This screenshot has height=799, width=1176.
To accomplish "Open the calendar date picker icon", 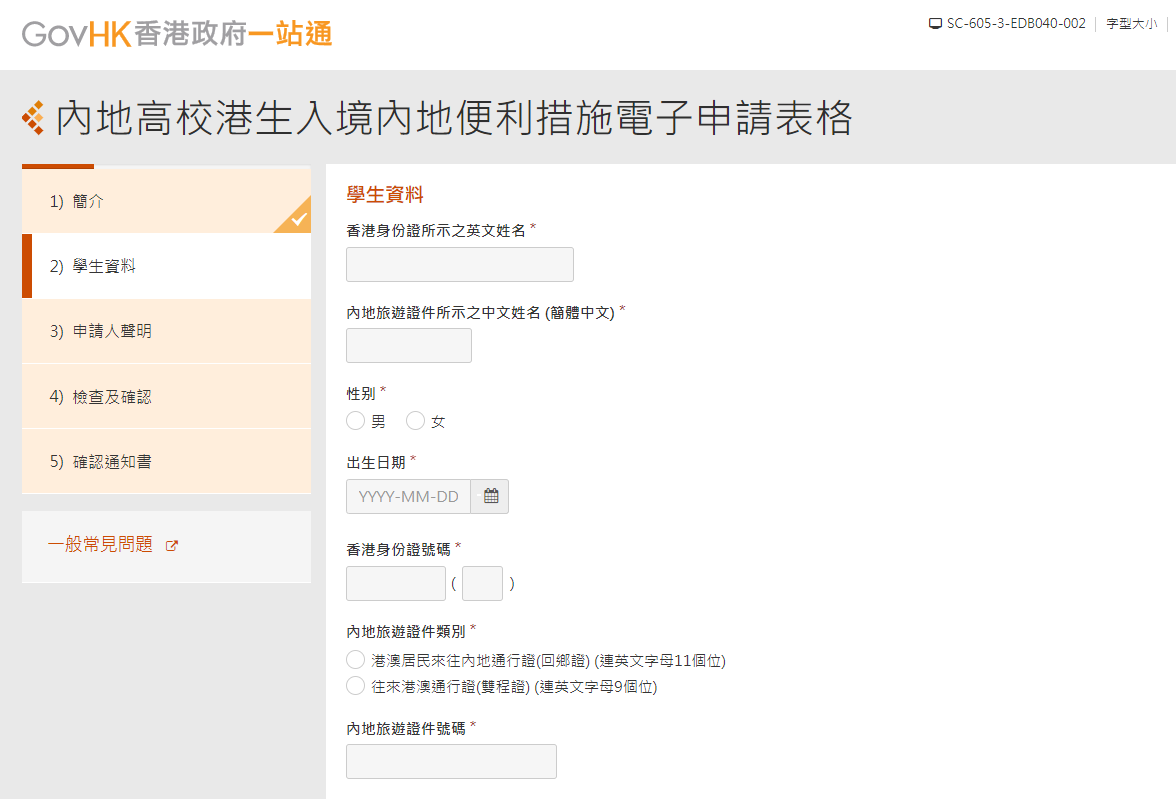I will 490,496.
